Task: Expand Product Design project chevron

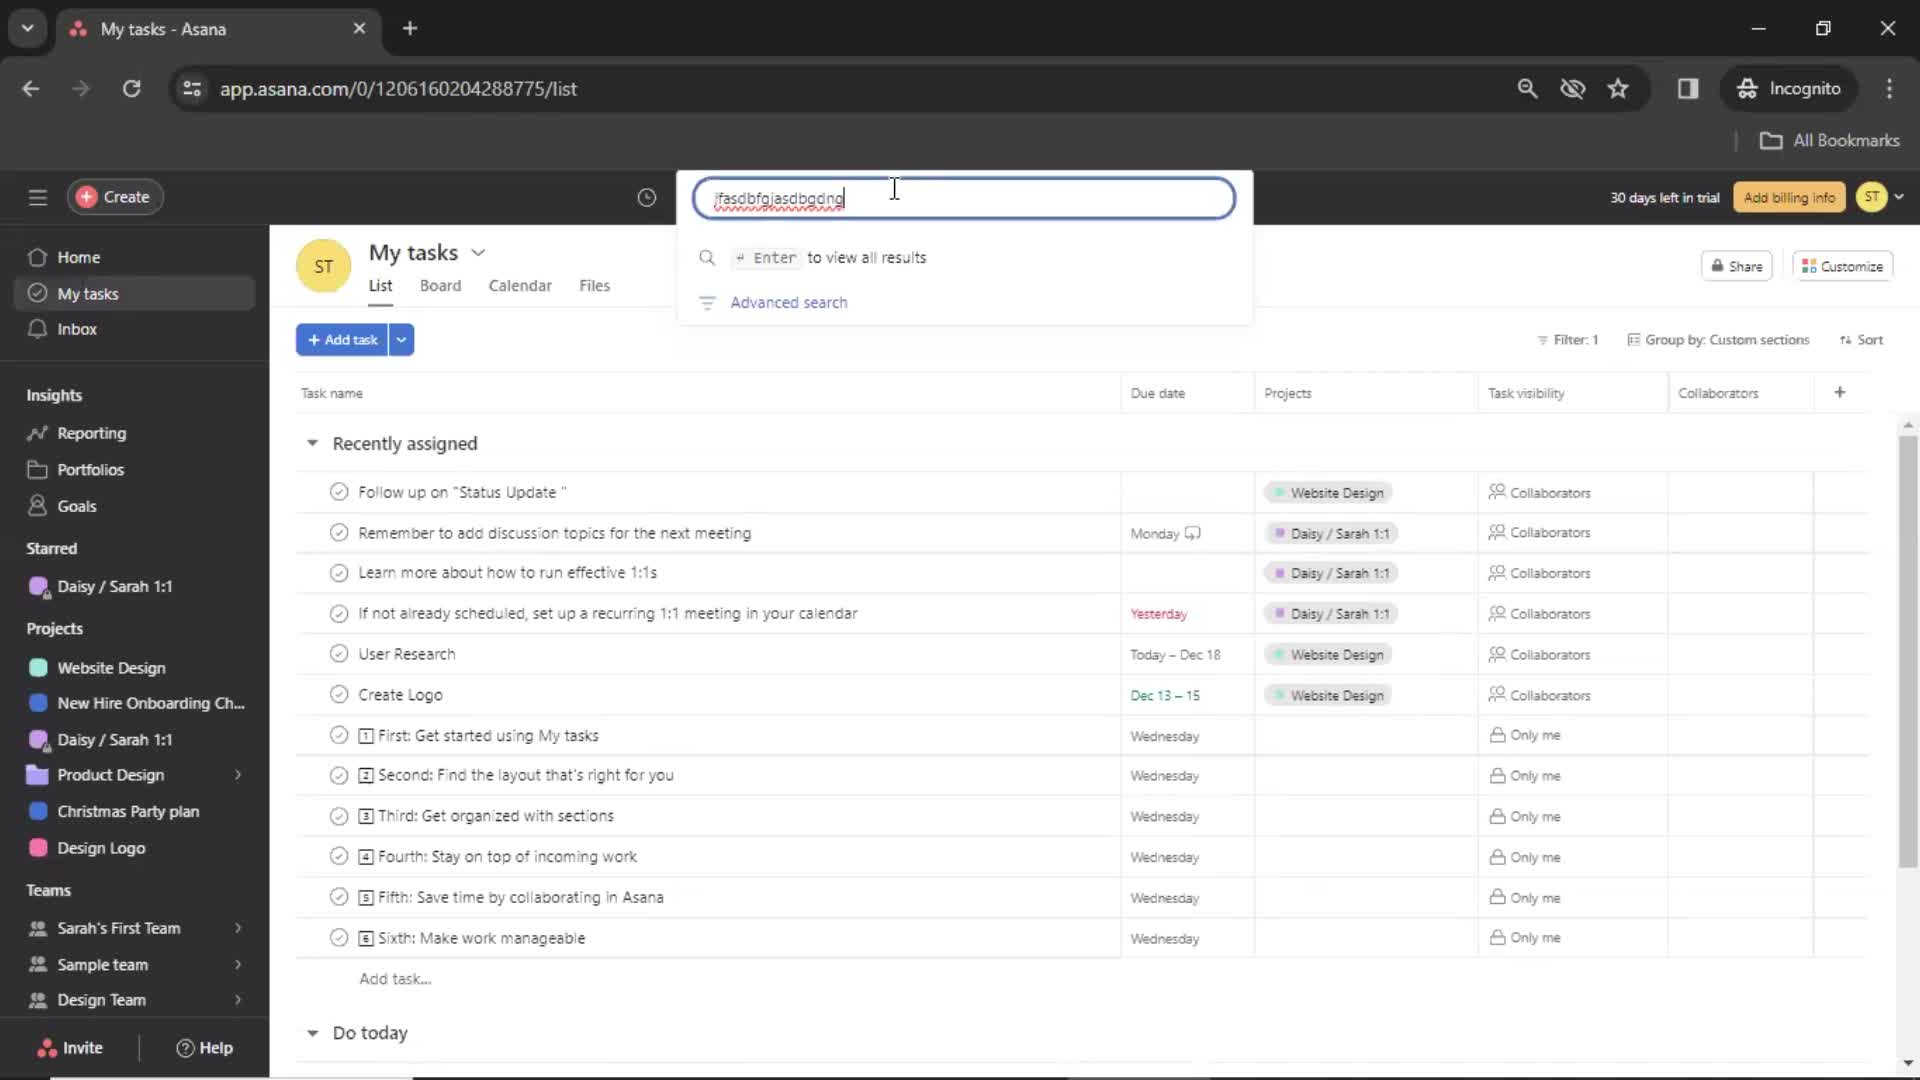Action: pyautogui.click(x=238, y=775)
